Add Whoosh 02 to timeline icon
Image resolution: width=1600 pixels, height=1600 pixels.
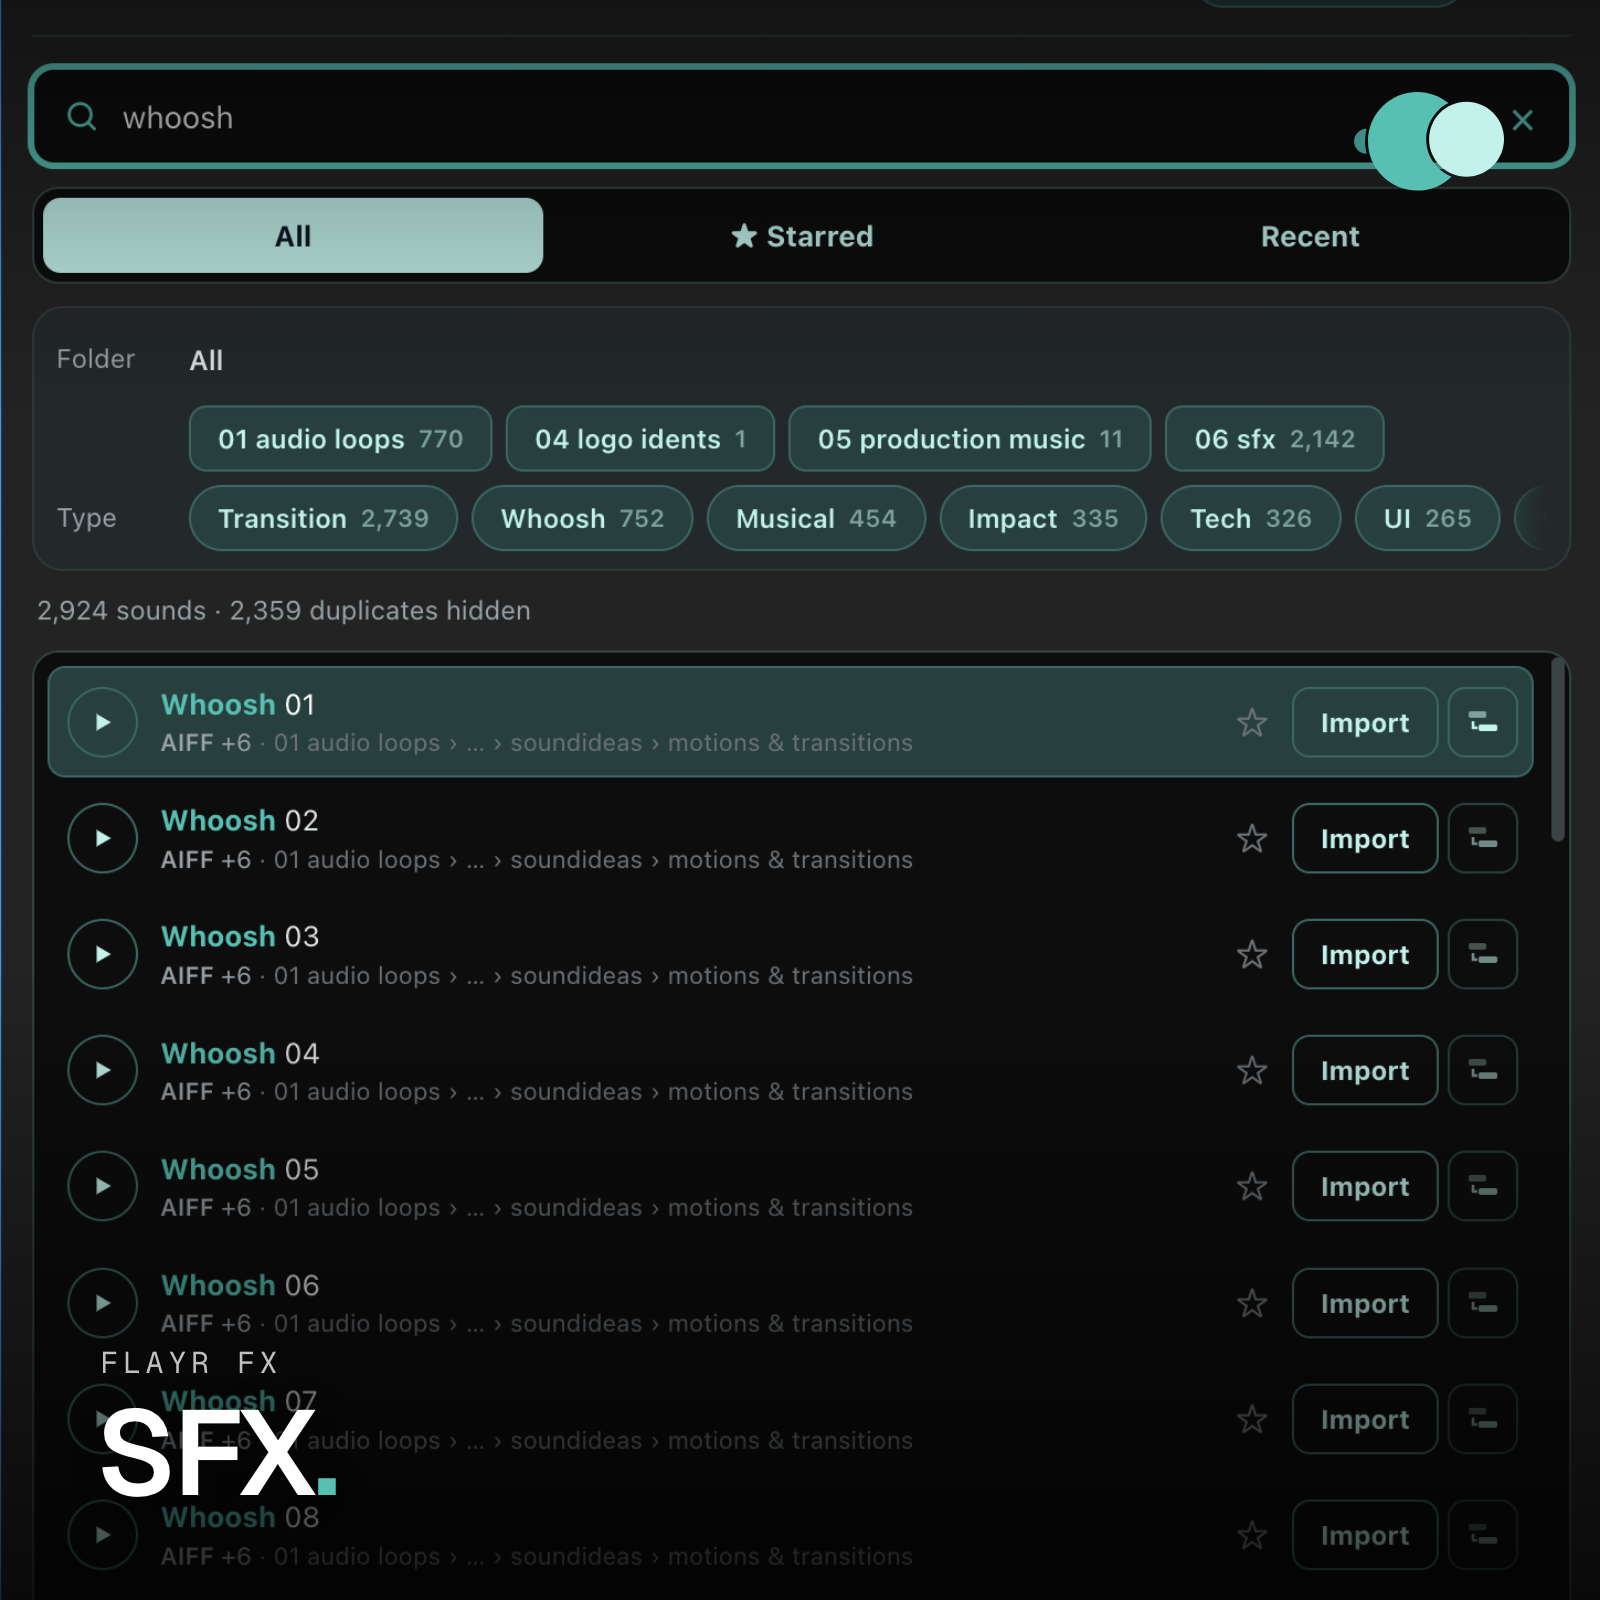(1483, 838)
